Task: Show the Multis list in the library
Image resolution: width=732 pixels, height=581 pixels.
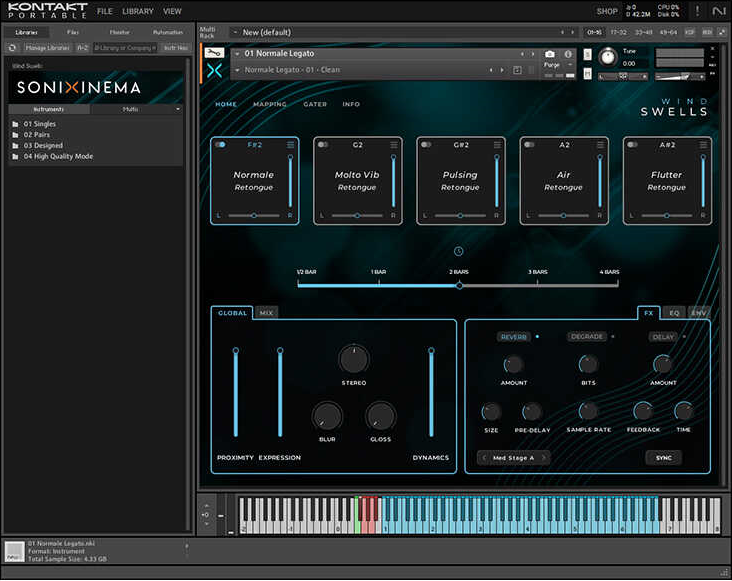Action: coord(130,109)
